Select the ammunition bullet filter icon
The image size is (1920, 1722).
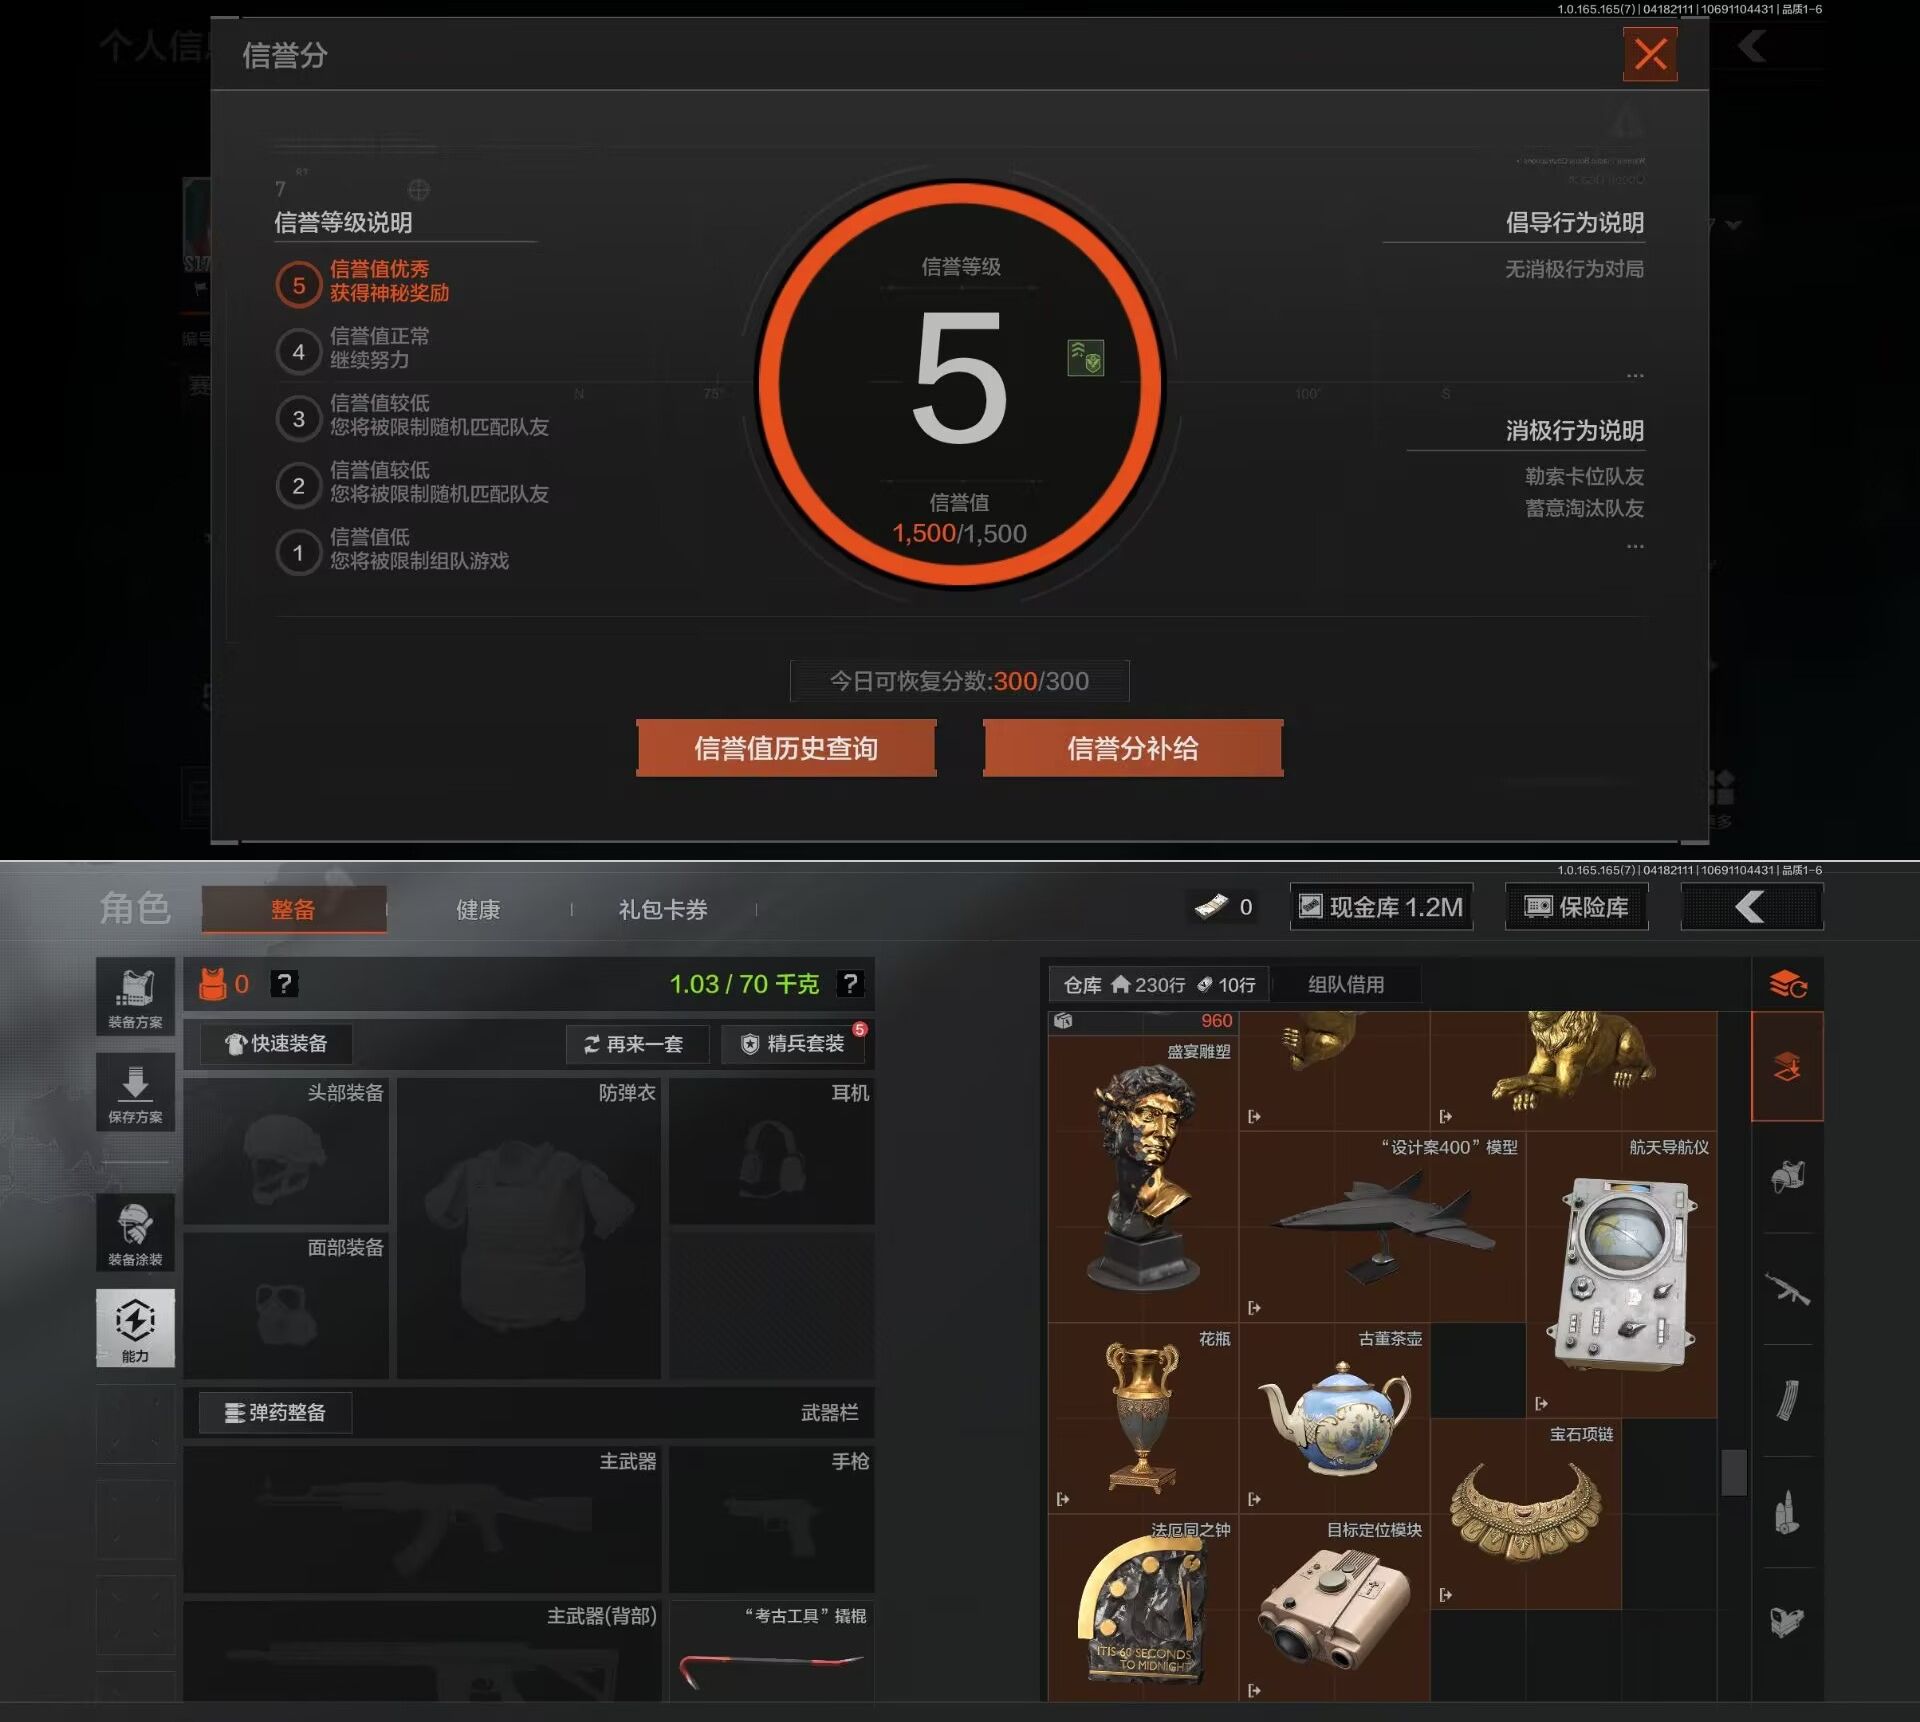coord(1787,1512)
